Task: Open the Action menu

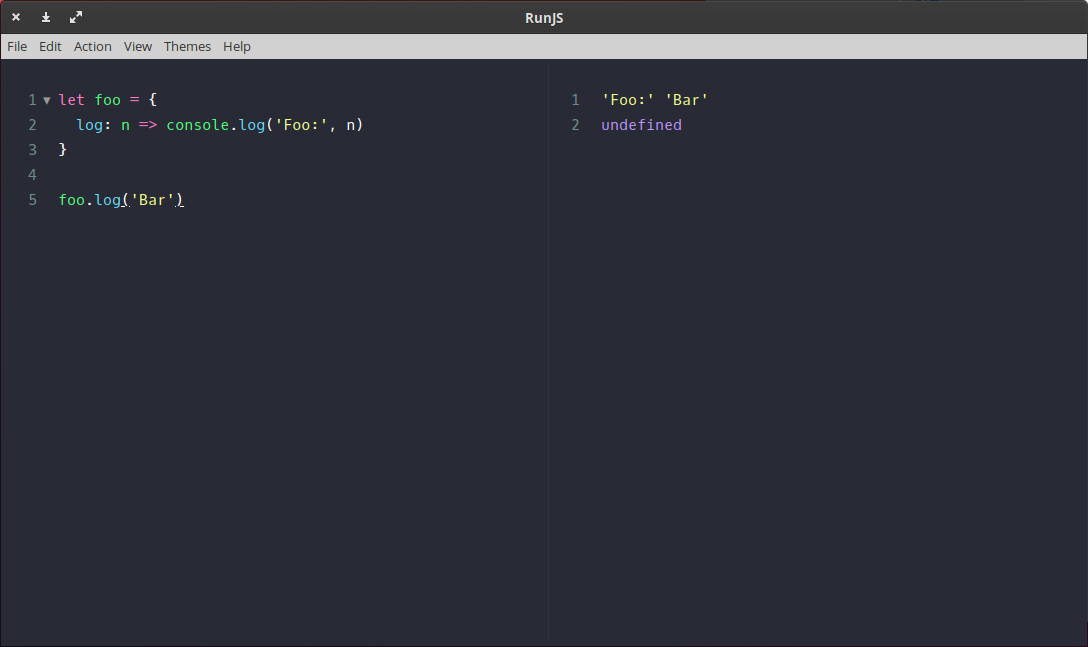Action: click(x=93, y=46)
